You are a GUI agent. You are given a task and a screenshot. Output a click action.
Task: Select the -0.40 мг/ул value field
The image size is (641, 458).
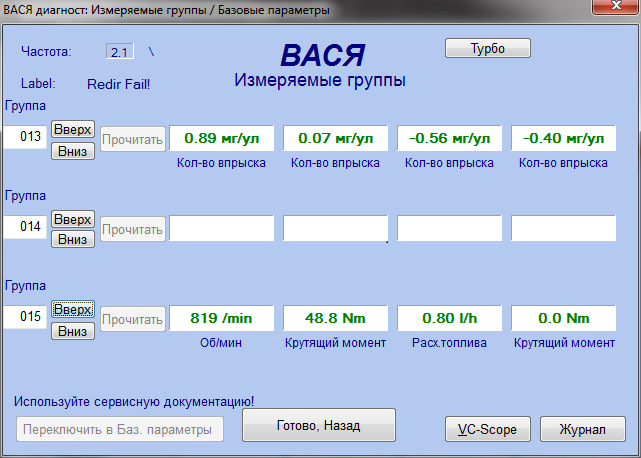click(563, 138)
